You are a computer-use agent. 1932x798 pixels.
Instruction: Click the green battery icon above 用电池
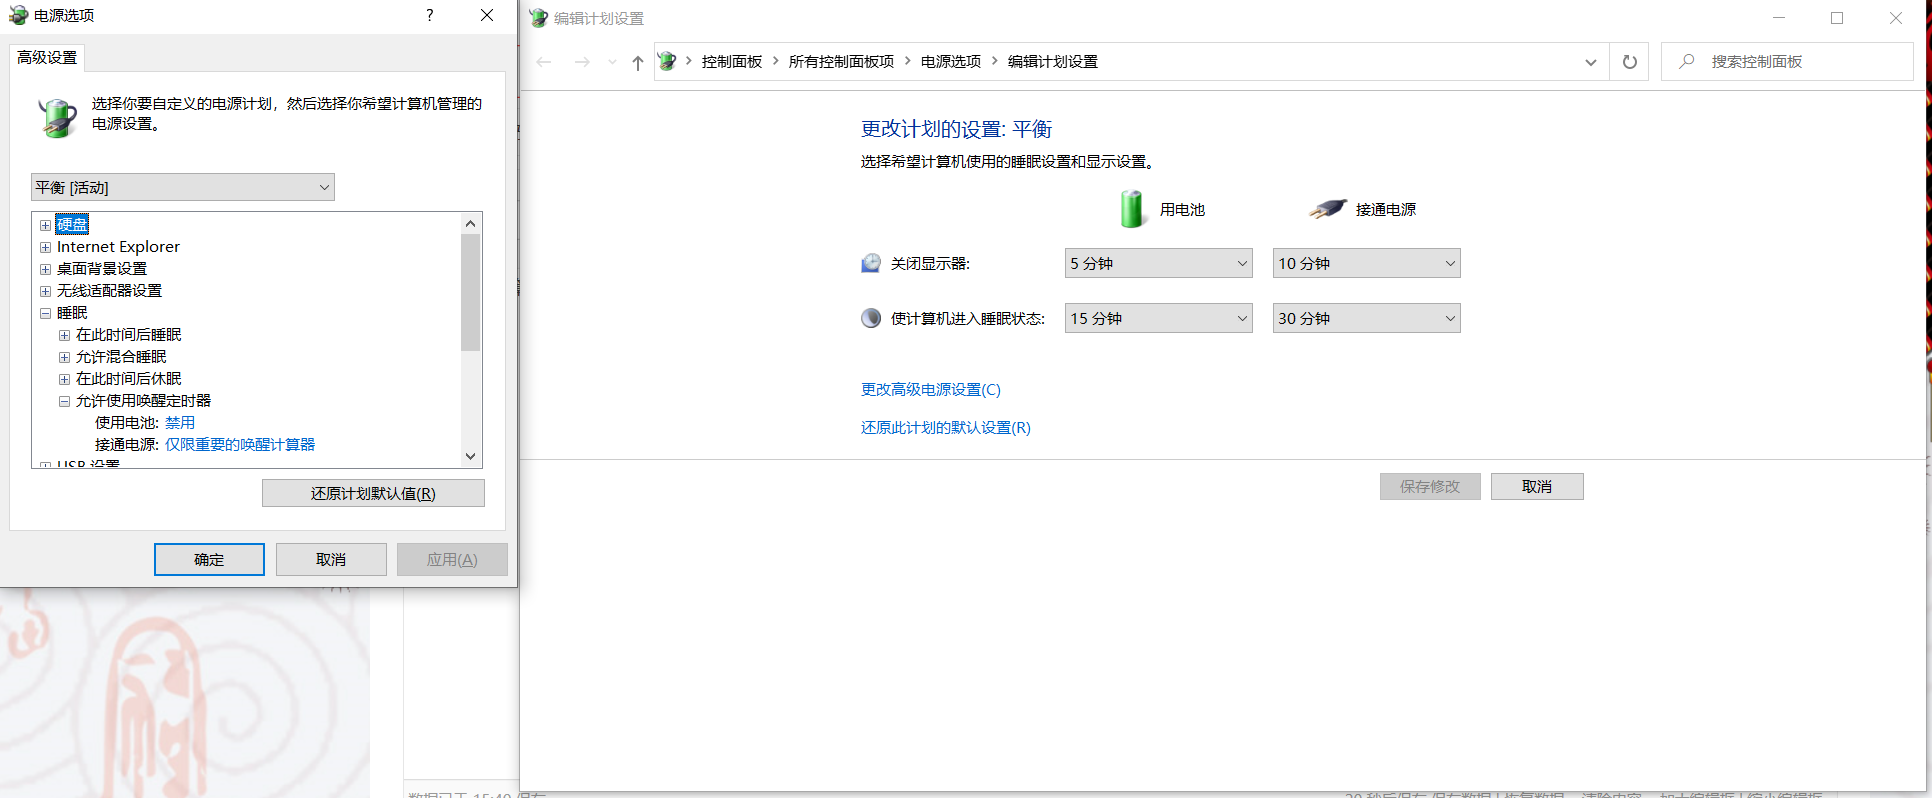(1132, 209)
